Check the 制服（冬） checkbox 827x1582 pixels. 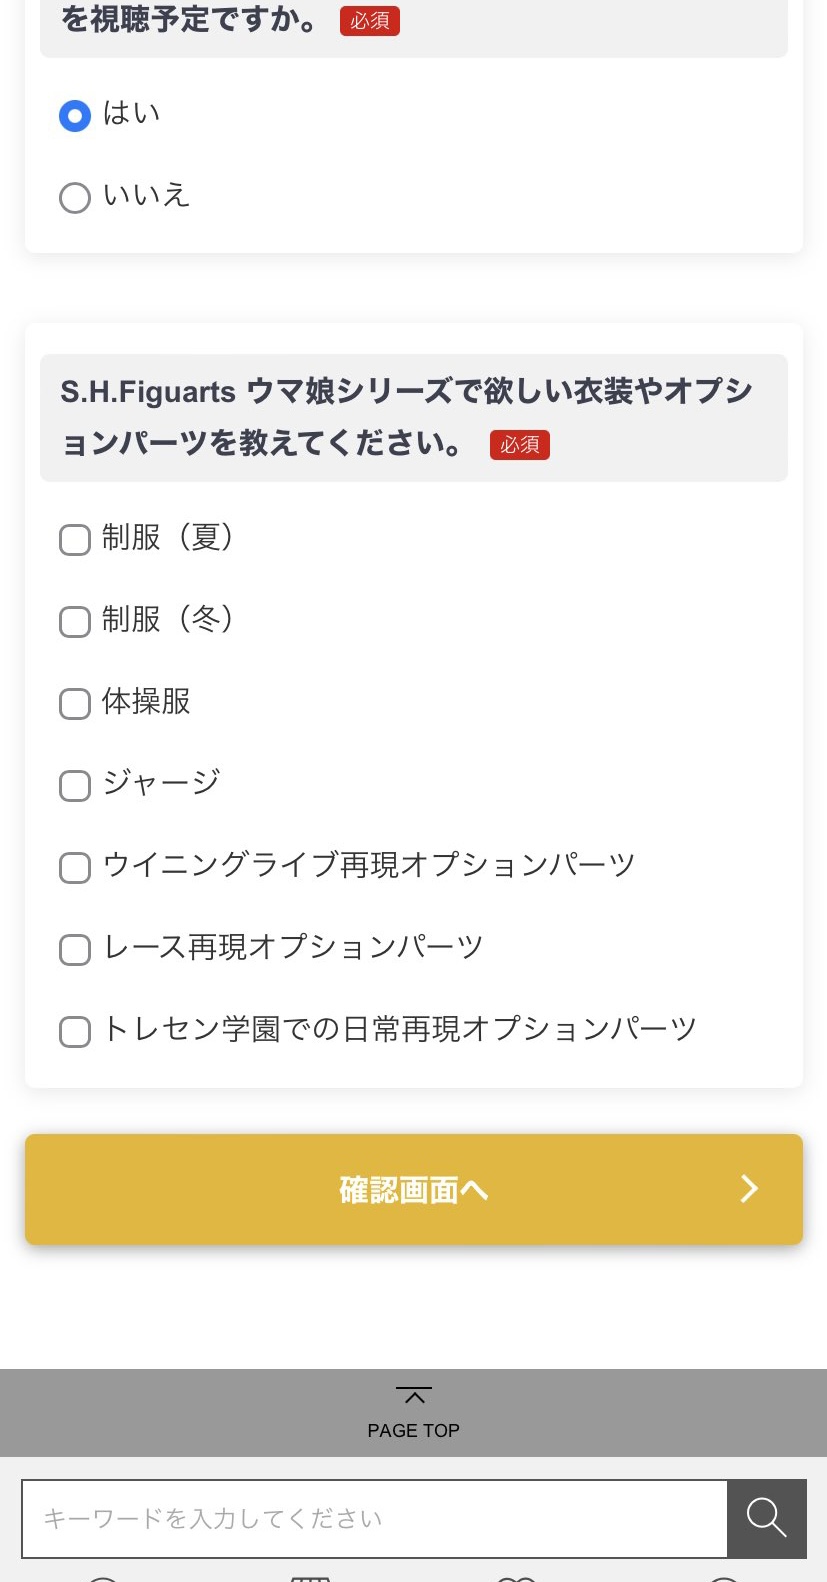(75, 622)
